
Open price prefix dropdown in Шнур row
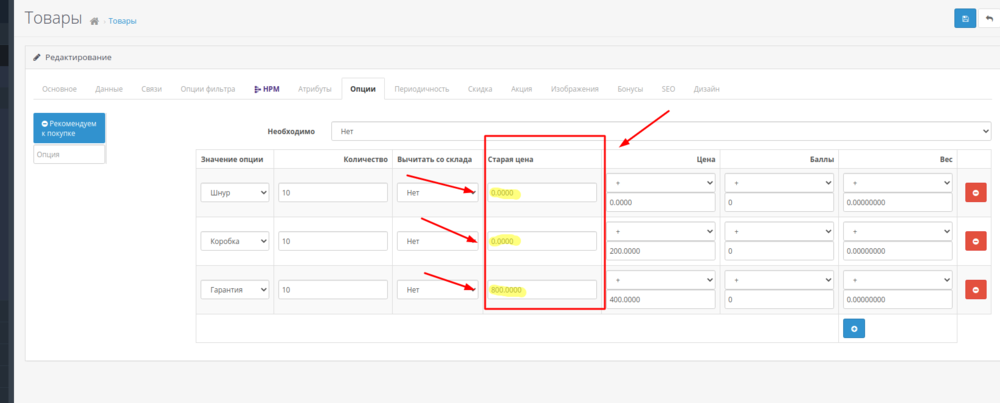pos(660,183)
